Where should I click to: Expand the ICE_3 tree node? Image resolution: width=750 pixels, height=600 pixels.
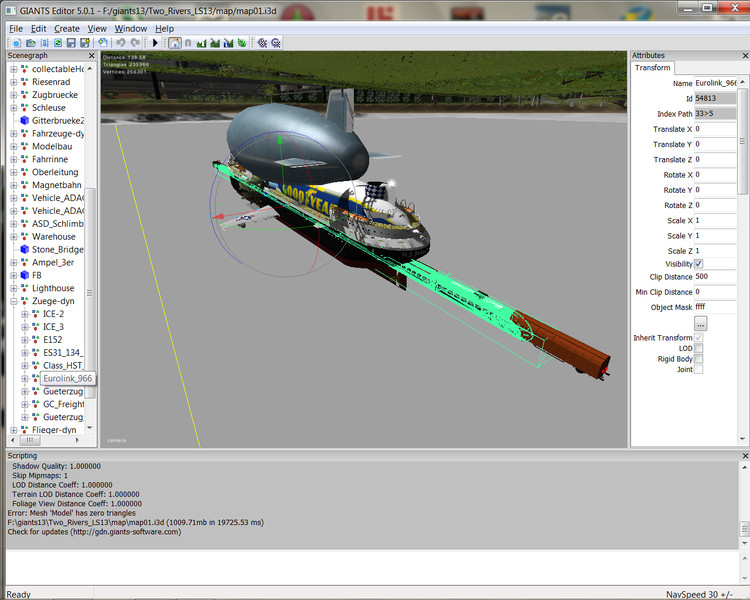click(24, 327)
